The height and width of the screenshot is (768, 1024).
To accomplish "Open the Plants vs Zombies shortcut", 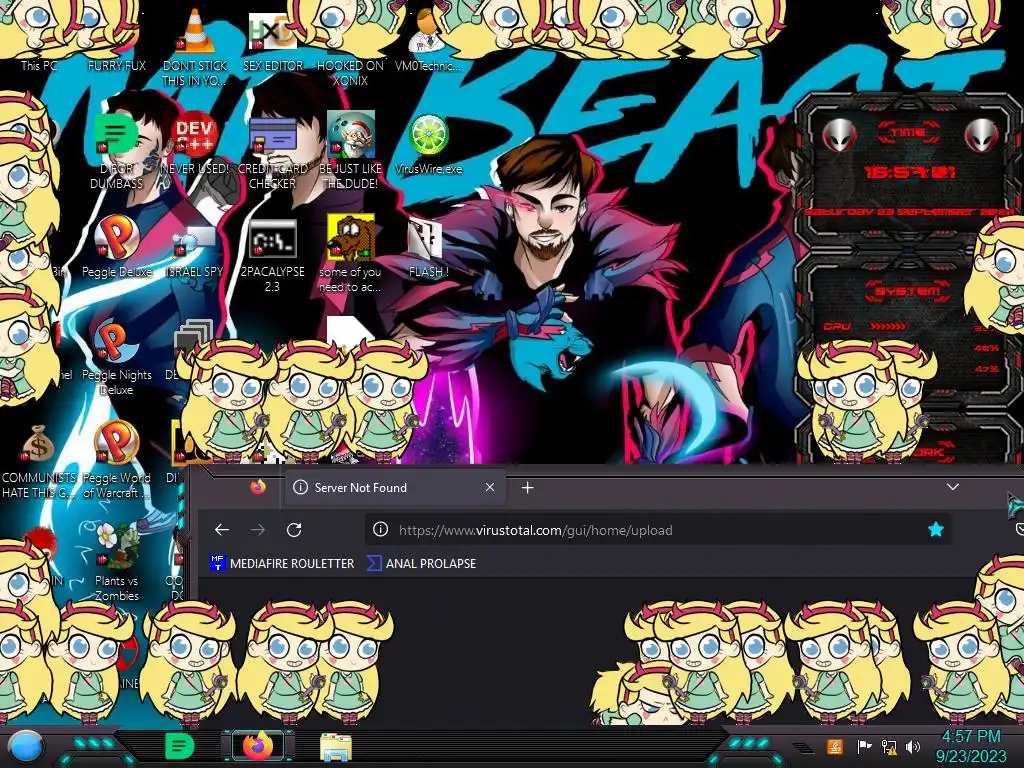I will (117, 562).
